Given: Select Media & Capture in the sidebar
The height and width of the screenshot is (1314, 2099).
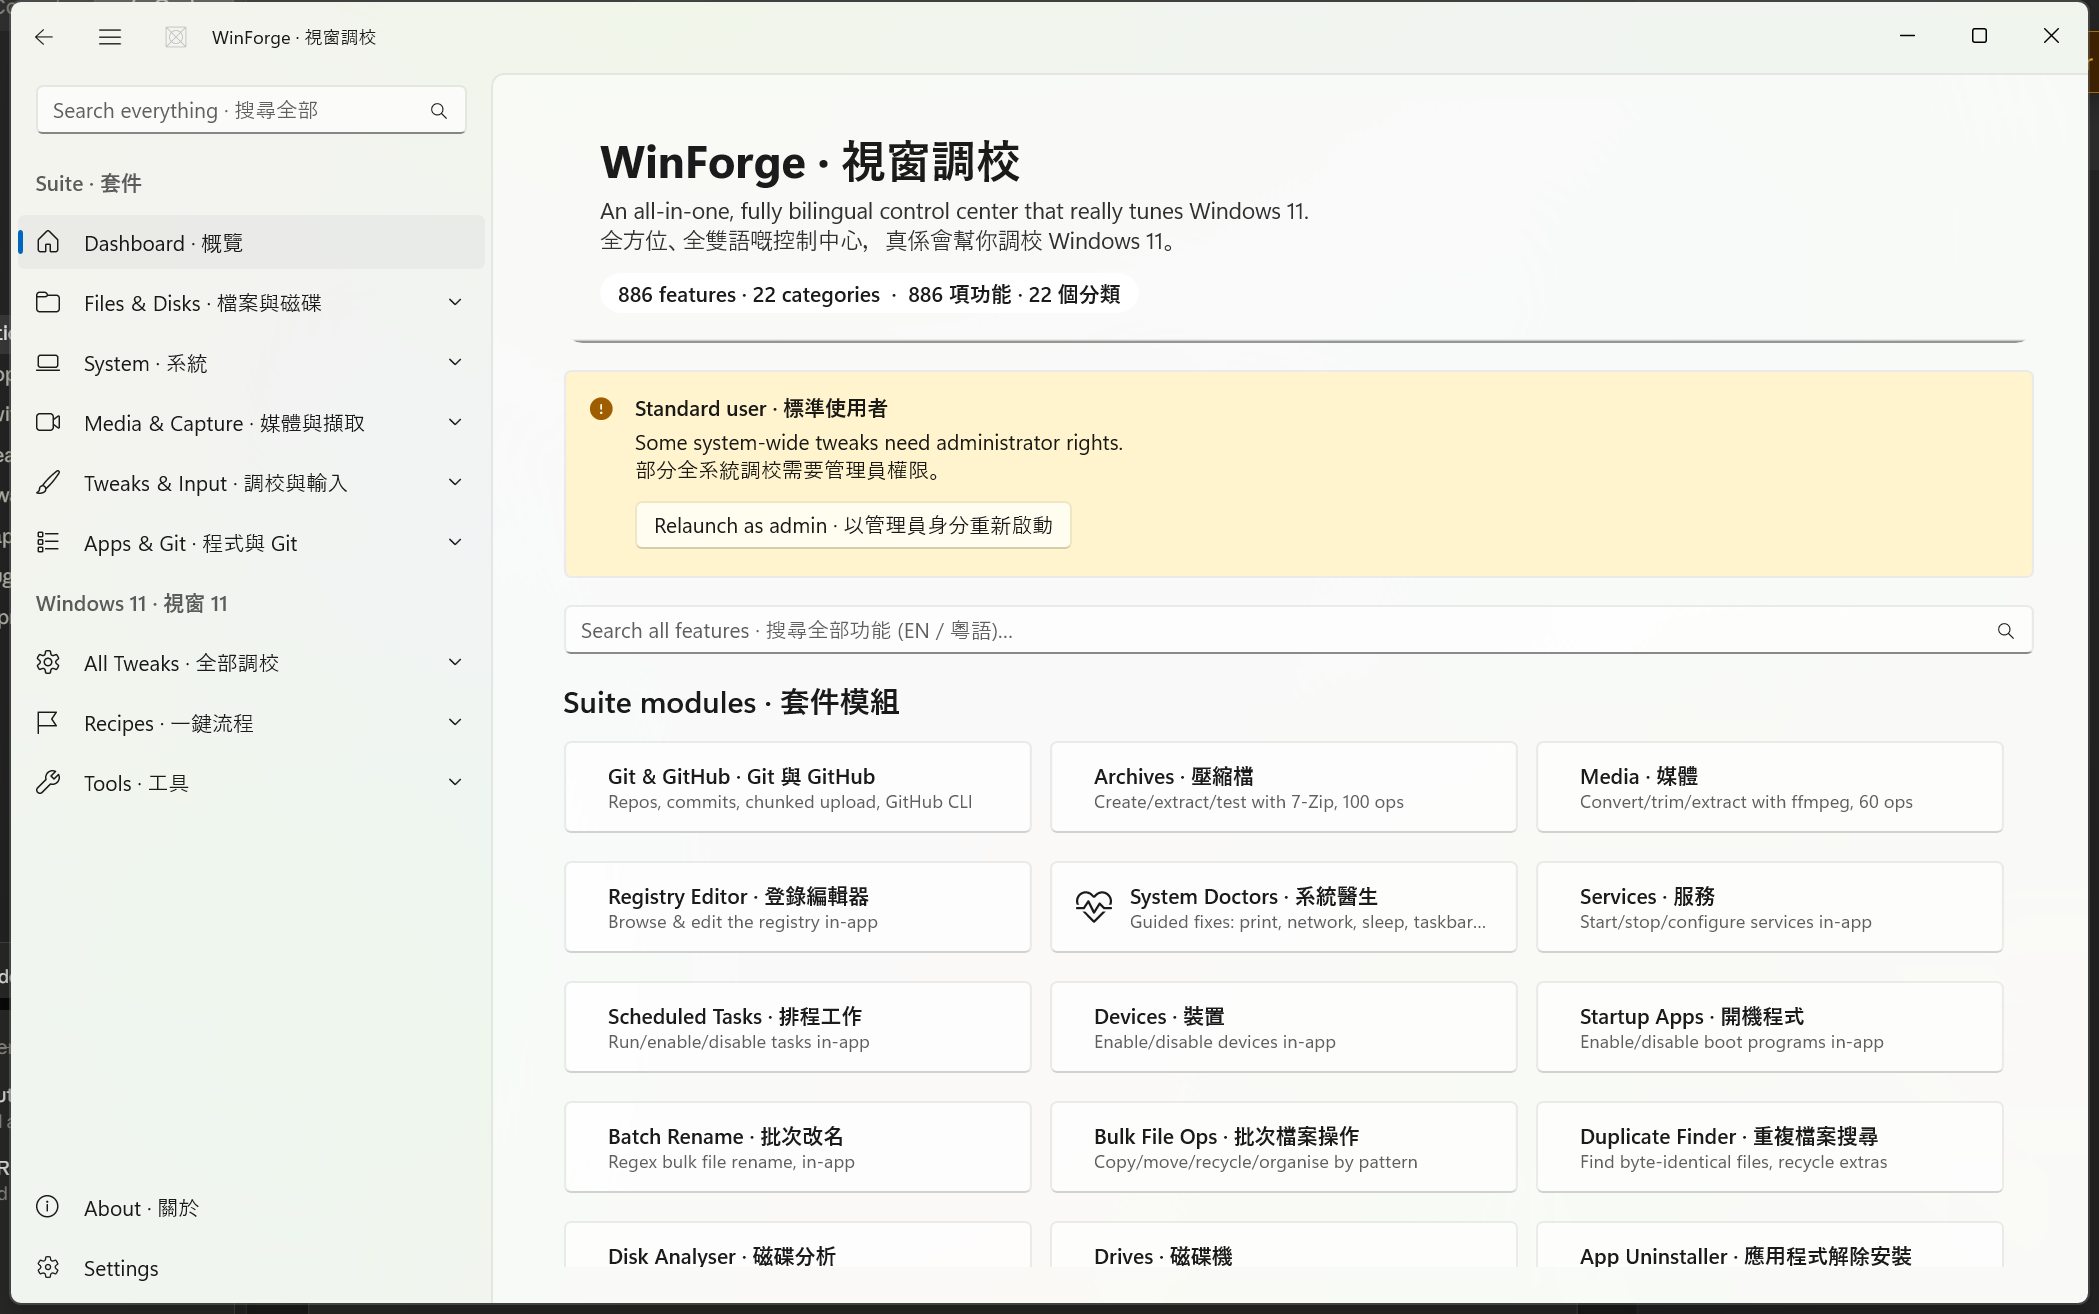Looking at the screenshot, I should pyautogui.click(x=251, y=423).
